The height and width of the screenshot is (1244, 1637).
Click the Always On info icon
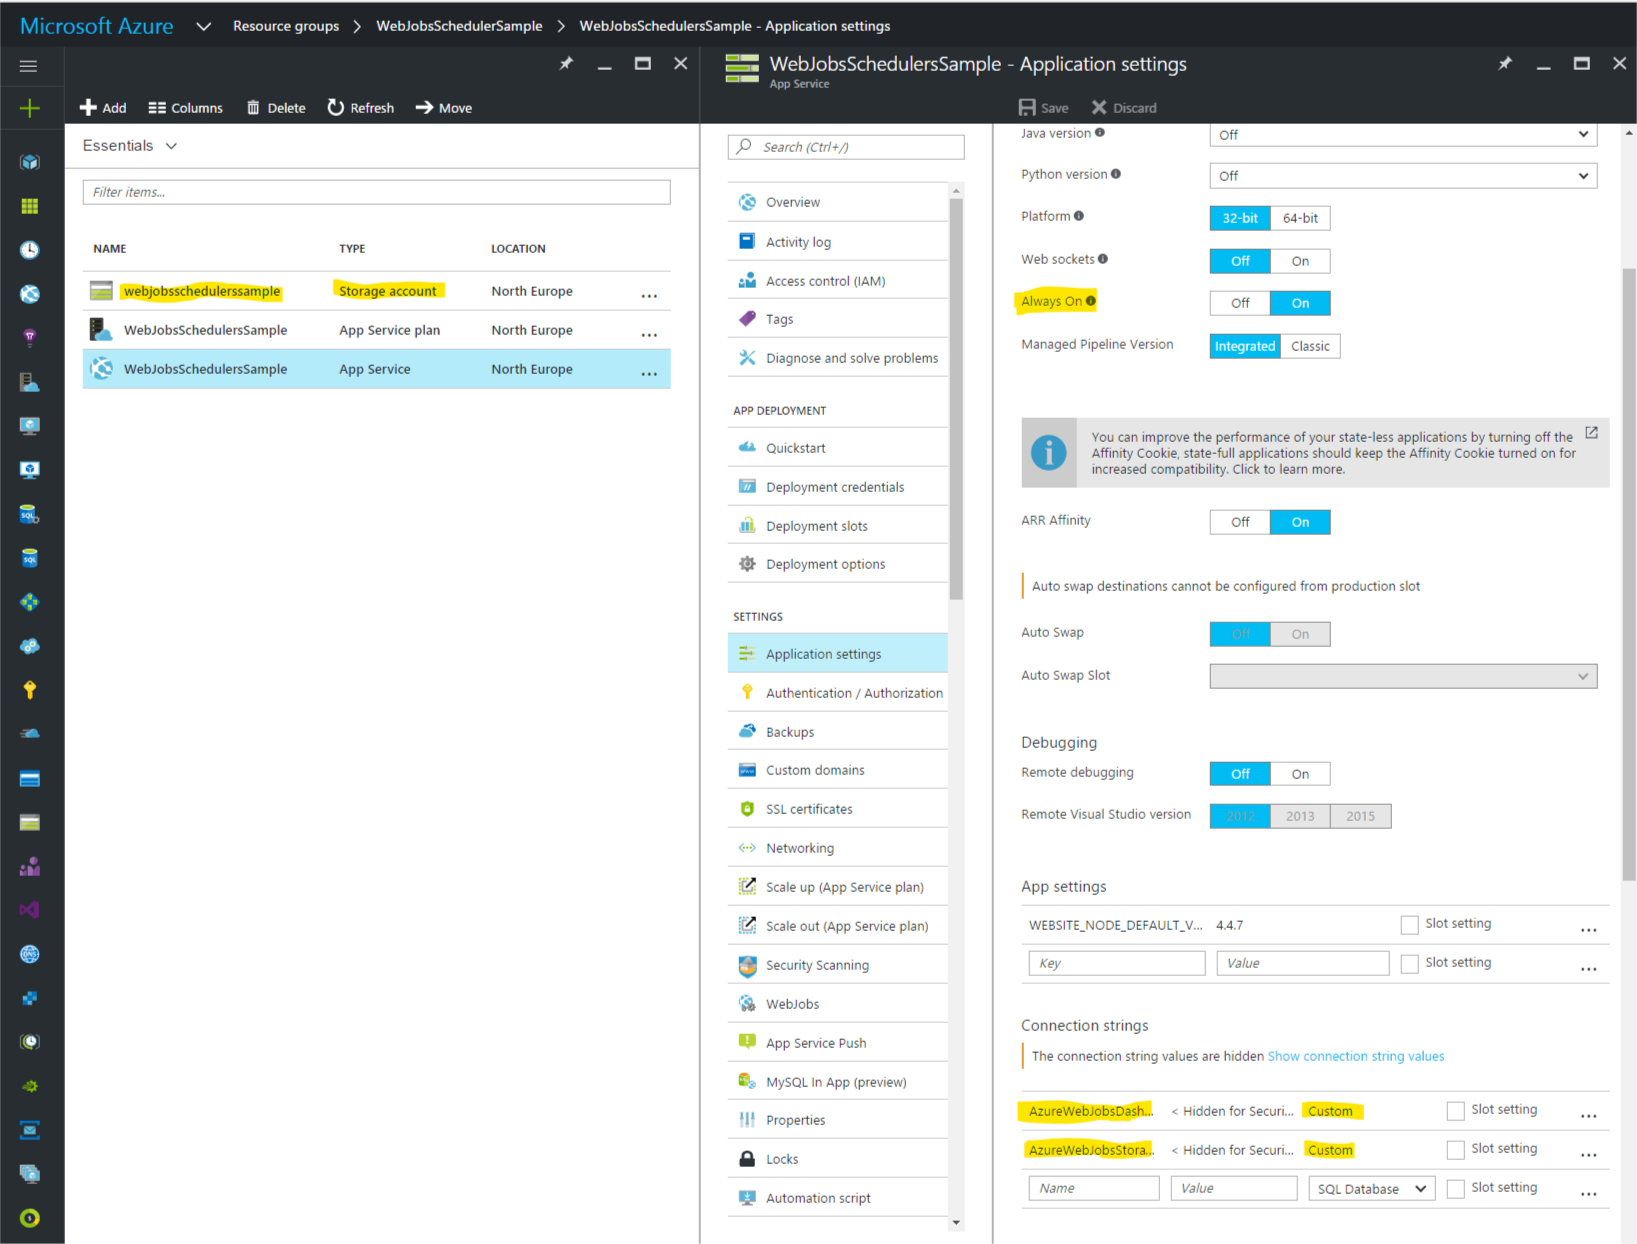(x=1091, y=300)
